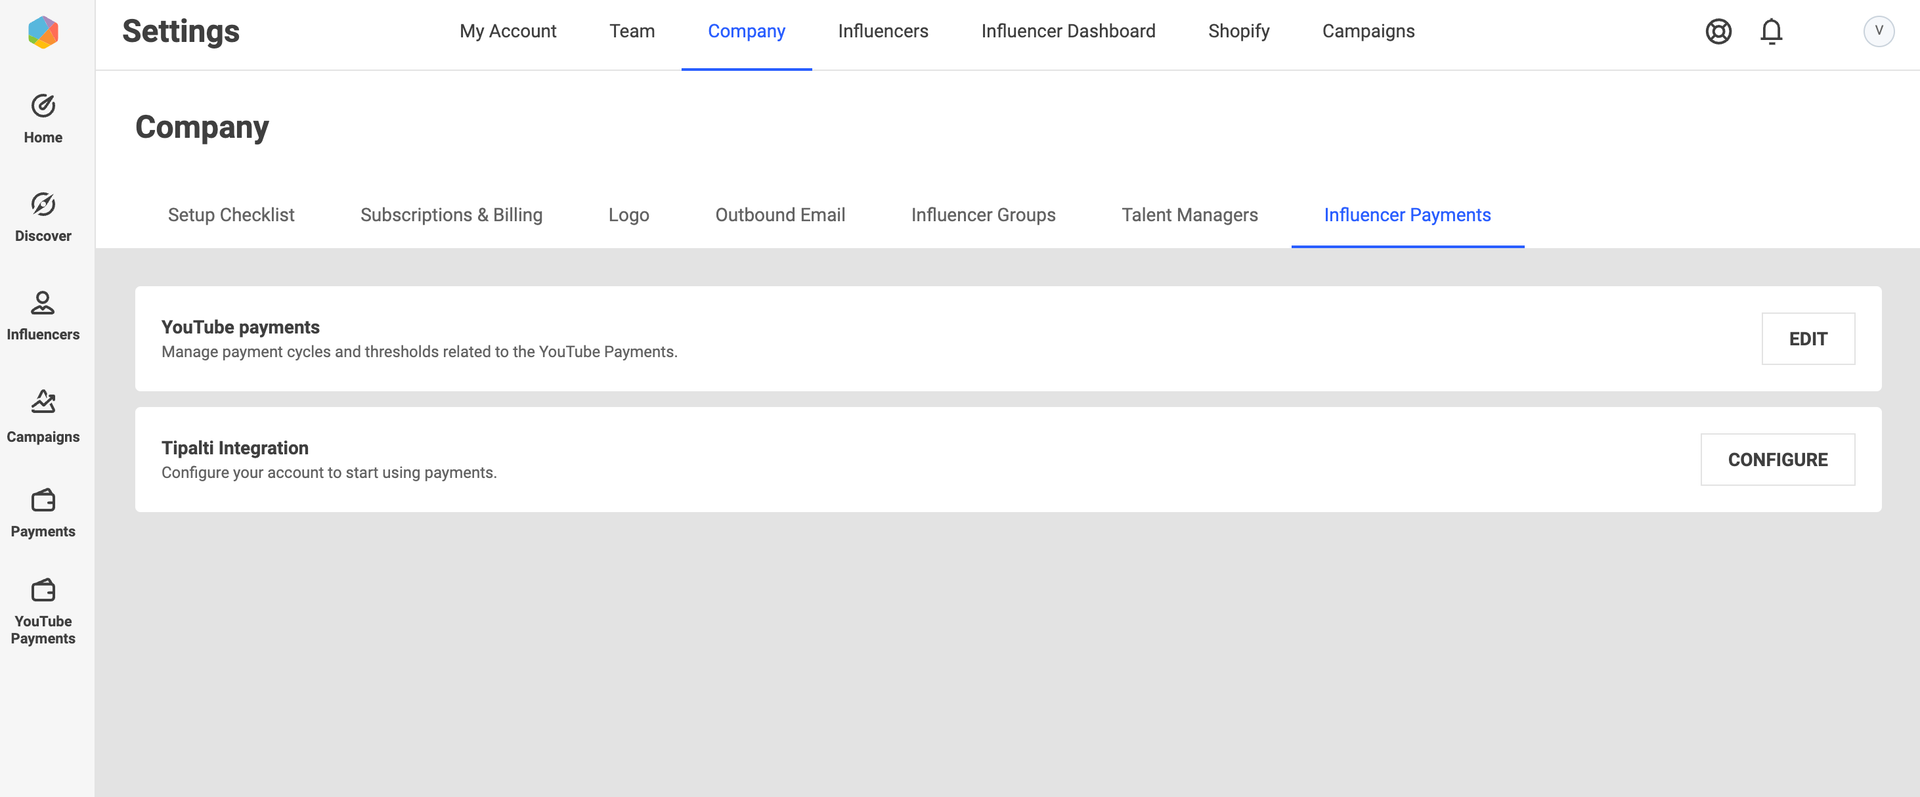1920x797 pixels.
Task: Click the YouTube payments heading text
Action: click(x=240, y=327)
